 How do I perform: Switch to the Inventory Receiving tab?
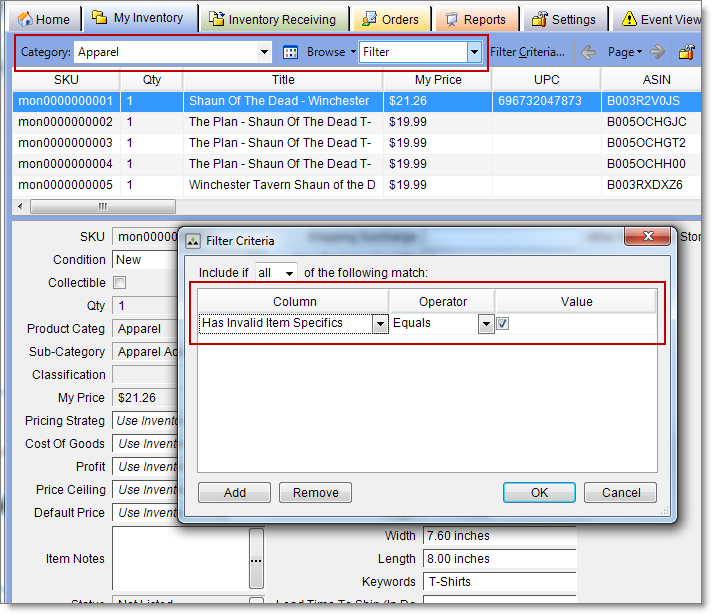(275, 19)
